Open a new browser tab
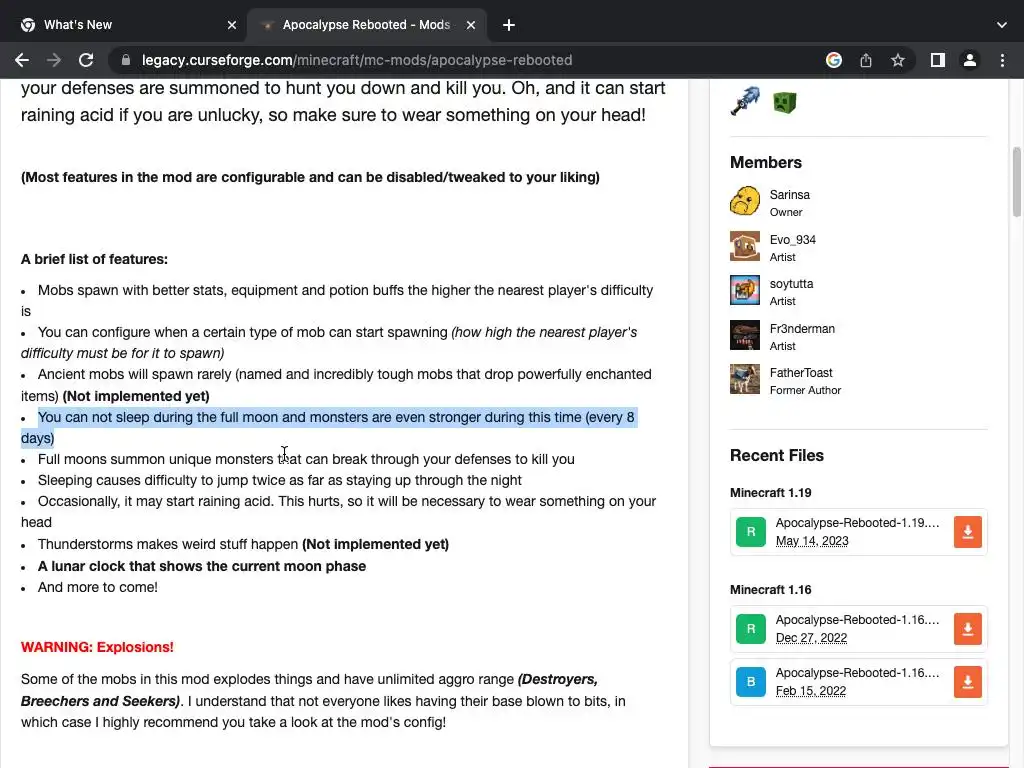 click(x=509, y=25)
